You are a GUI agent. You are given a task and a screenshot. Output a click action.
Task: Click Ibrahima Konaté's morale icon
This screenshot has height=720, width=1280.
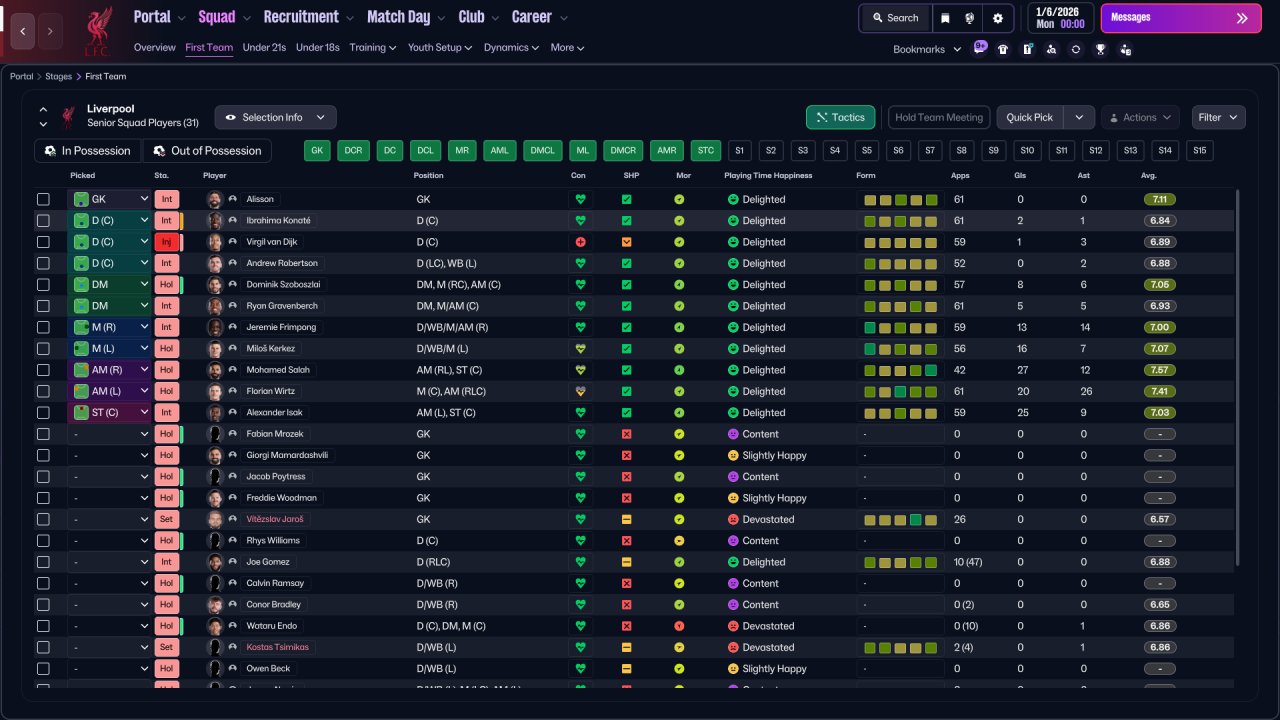click(x=679, y=221)
